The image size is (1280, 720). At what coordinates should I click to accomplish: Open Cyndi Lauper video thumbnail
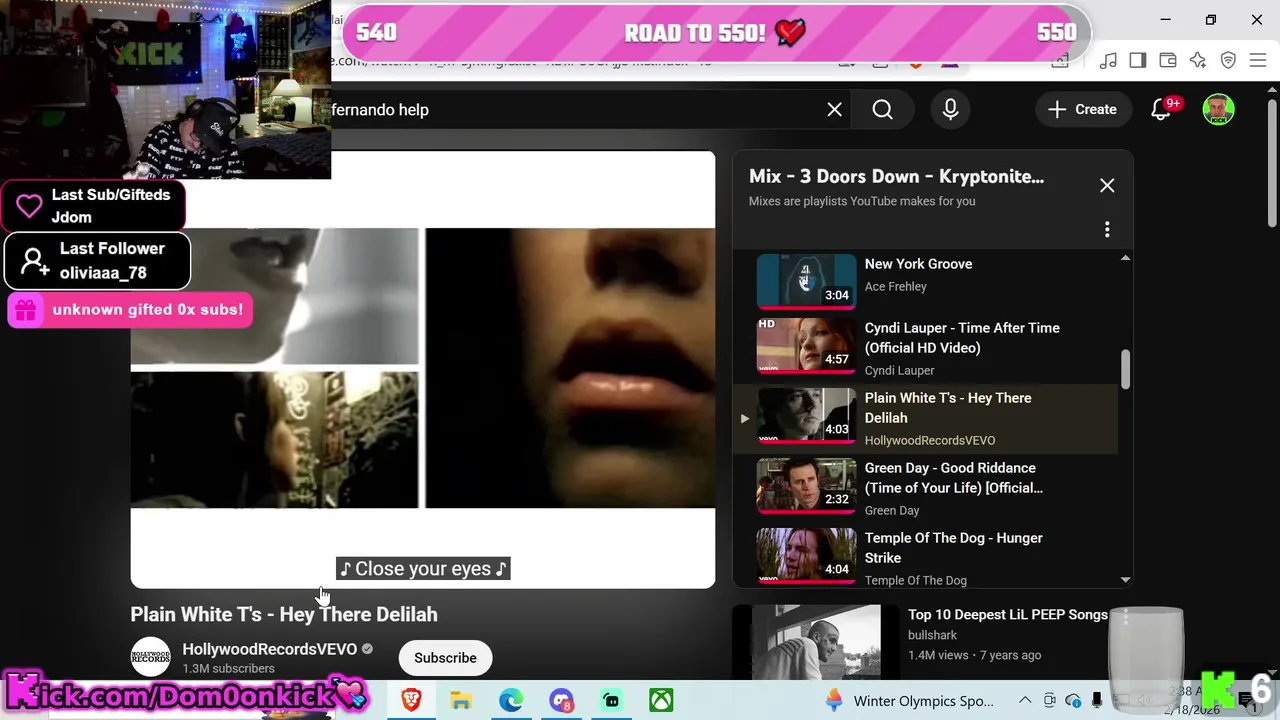point(806,345)
